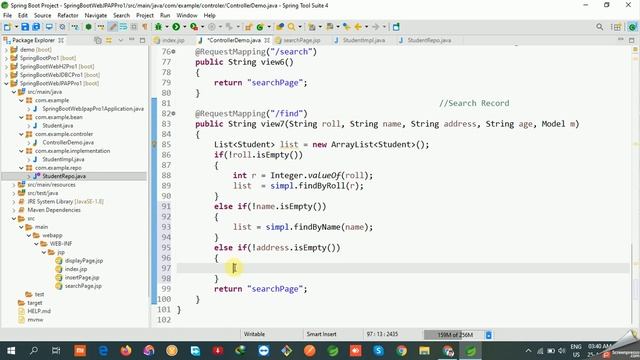Click the Forward navigation arrow icon
The height and width of the screenshot is (360, 640).
point(376,27)
